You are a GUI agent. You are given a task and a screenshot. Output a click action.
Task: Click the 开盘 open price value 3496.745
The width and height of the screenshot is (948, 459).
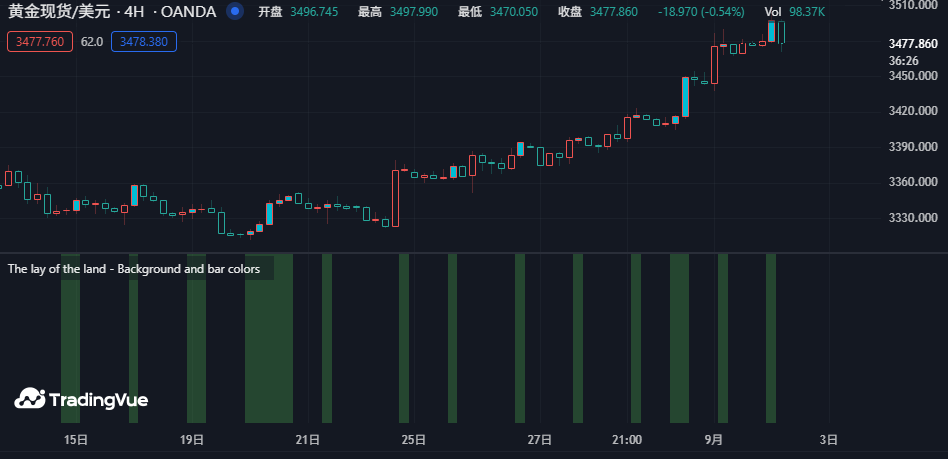tap(313, 12)
